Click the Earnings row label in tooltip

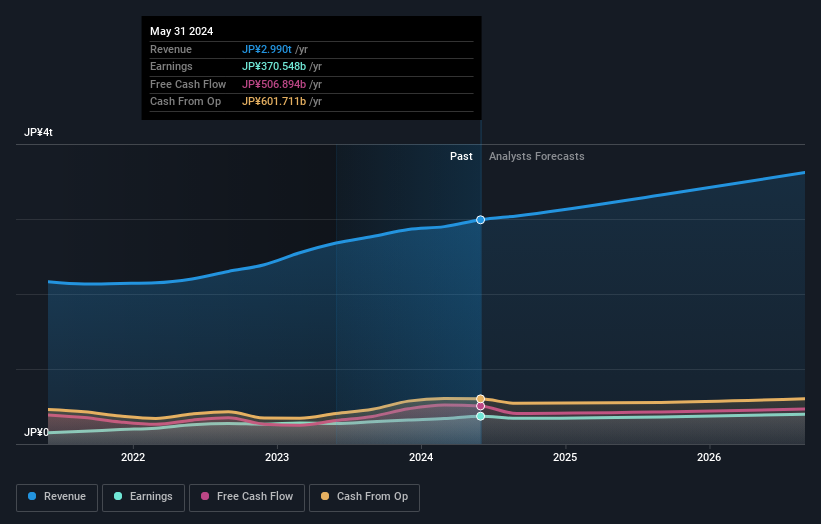pos(171,66)
